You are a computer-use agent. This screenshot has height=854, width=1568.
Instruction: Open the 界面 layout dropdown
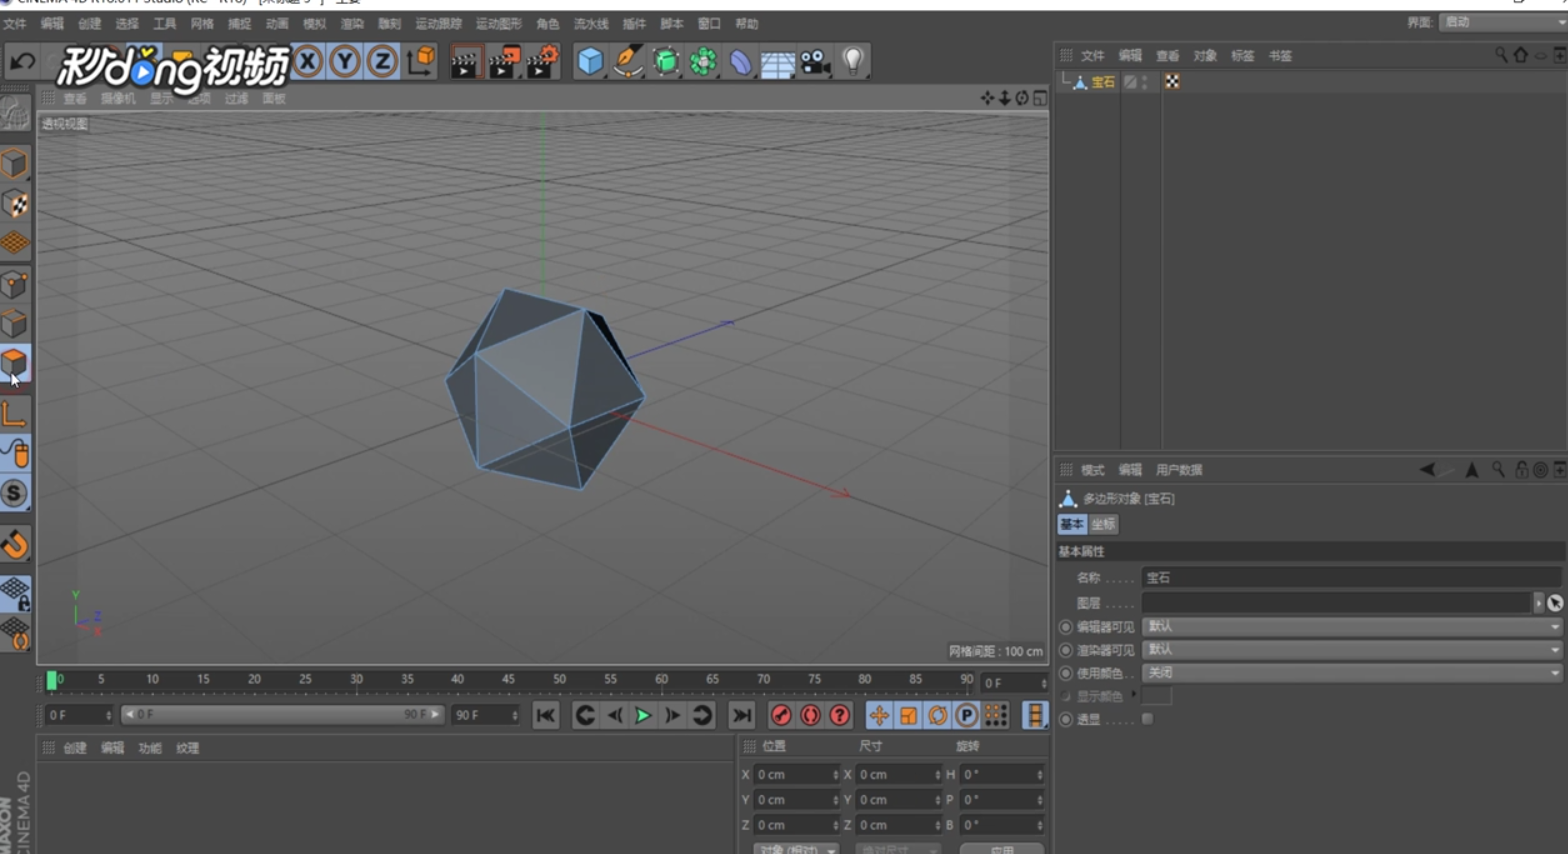[x=1503, y=22]
